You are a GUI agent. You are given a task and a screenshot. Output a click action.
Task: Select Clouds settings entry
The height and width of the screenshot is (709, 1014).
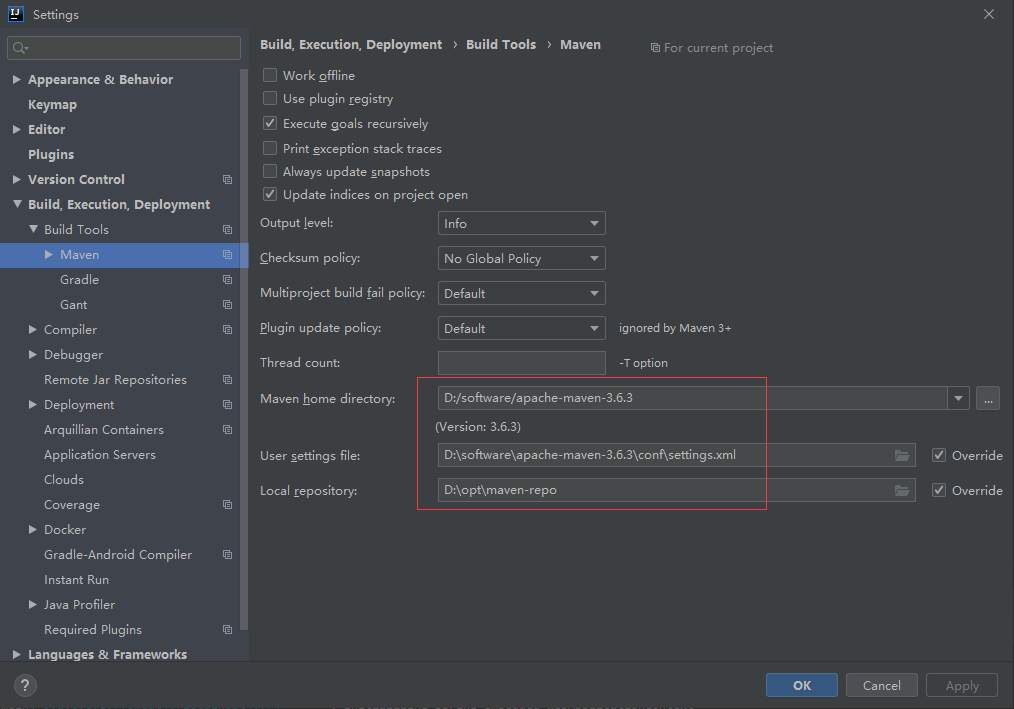pos(64,480)
